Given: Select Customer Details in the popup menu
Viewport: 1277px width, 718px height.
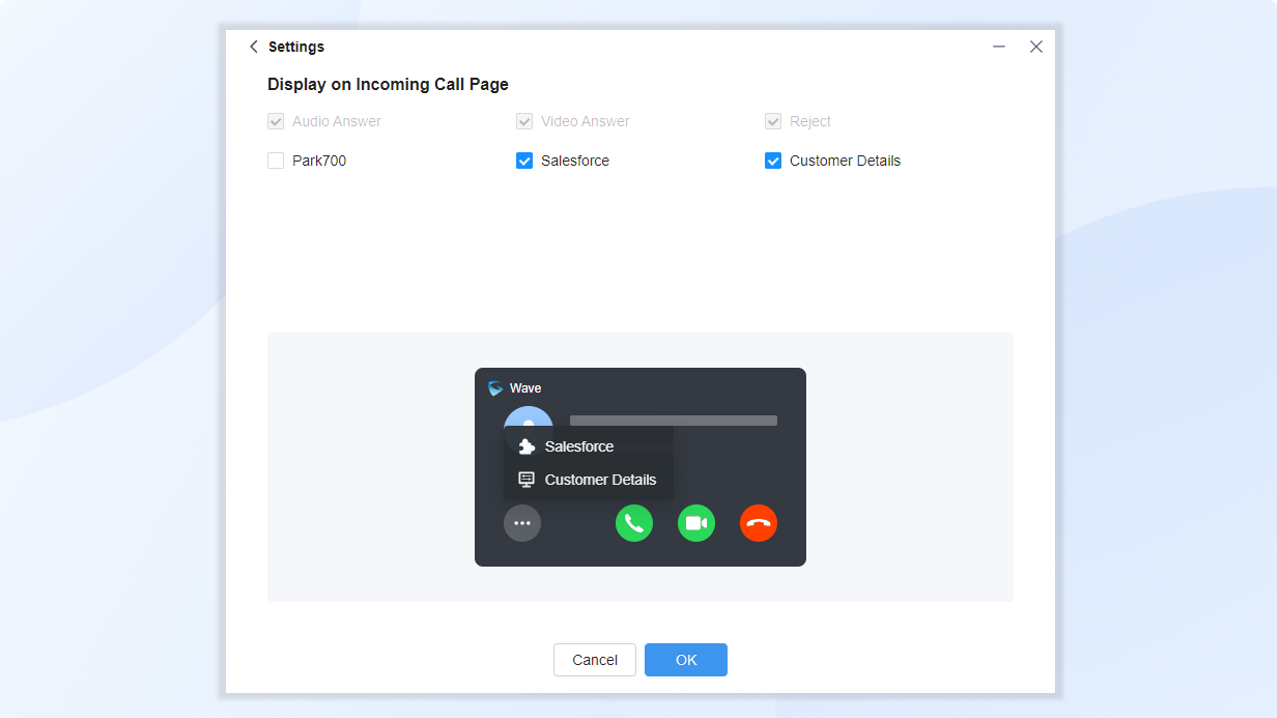Looking at the screenshot, I should (x=600, y=480).
